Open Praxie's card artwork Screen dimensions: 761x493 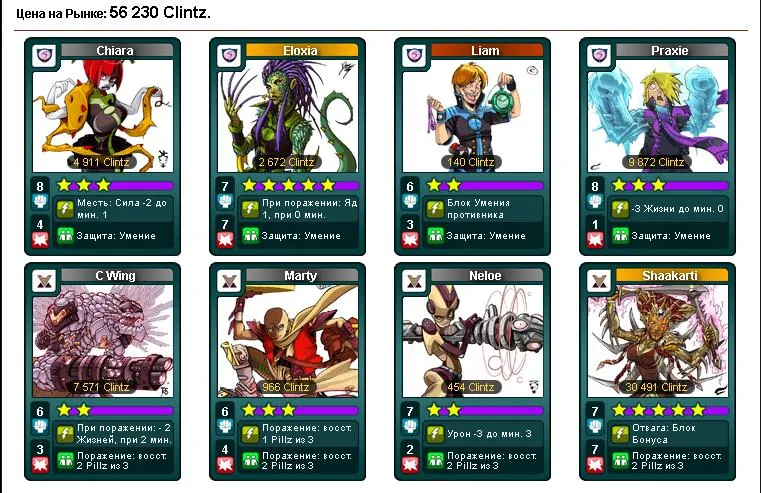pyautogui.click(x=658, y=115)
